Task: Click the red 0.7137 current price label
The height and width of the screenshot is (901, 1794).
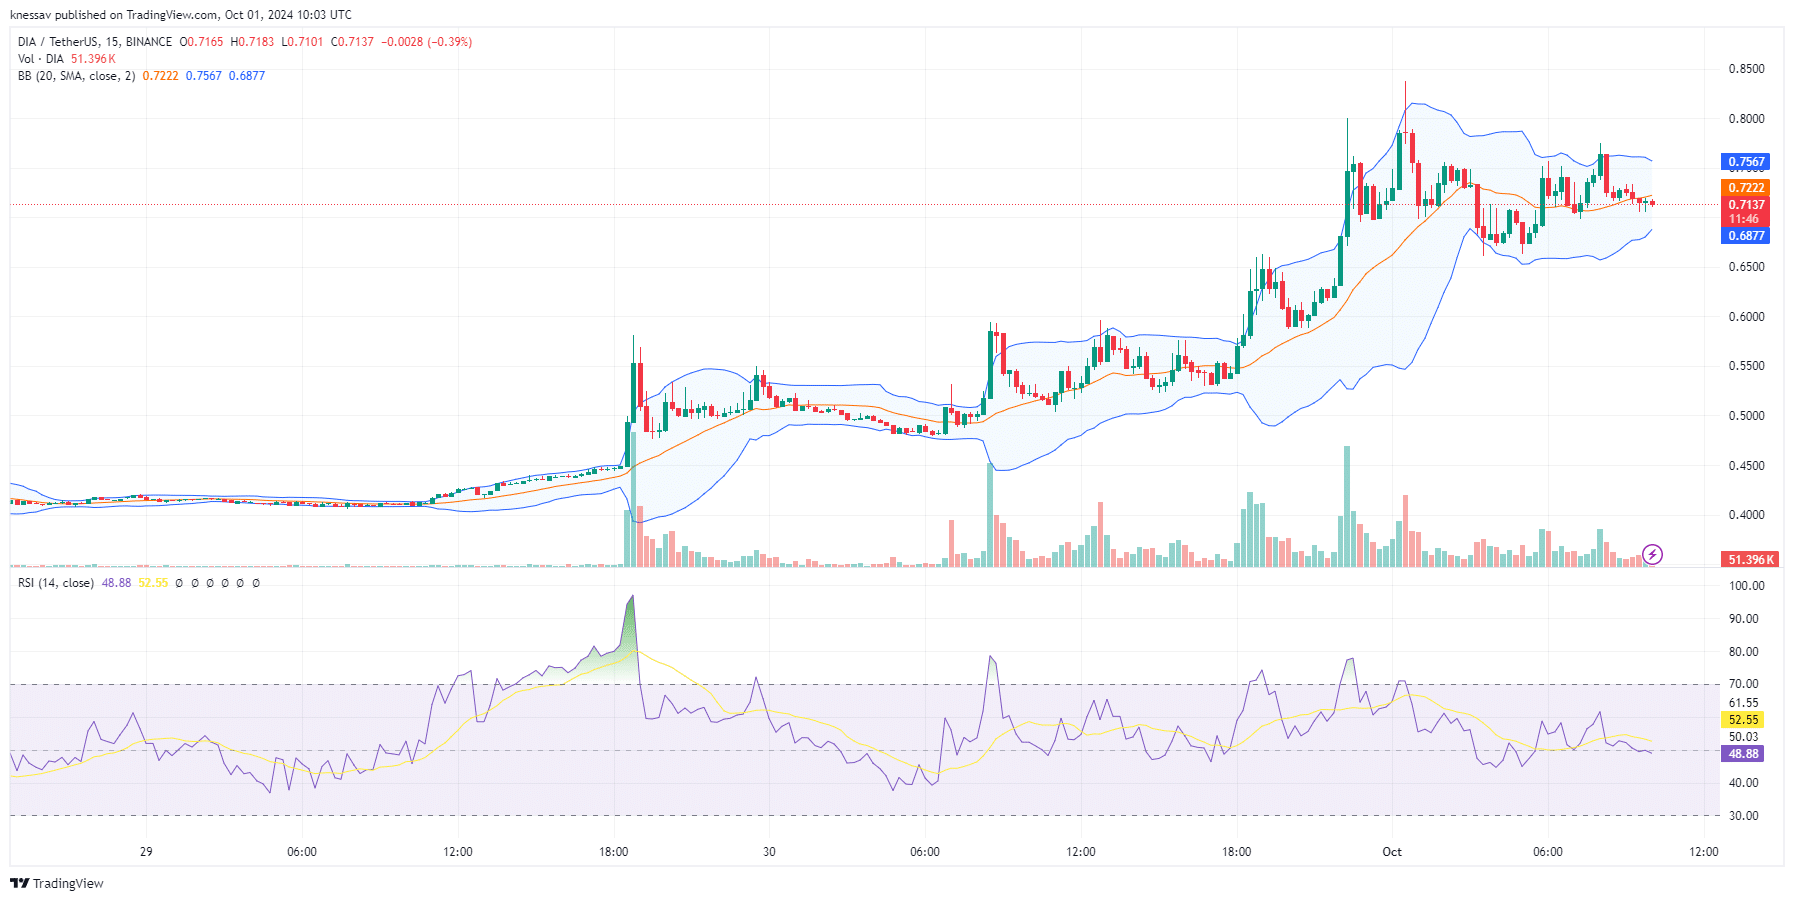Action: point(1746,204)
